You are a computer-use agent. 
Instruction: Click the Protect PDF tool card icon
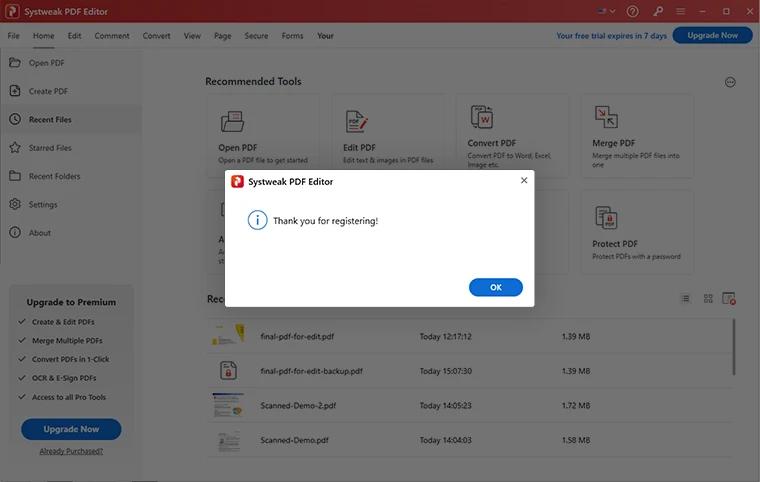point(606,217)
